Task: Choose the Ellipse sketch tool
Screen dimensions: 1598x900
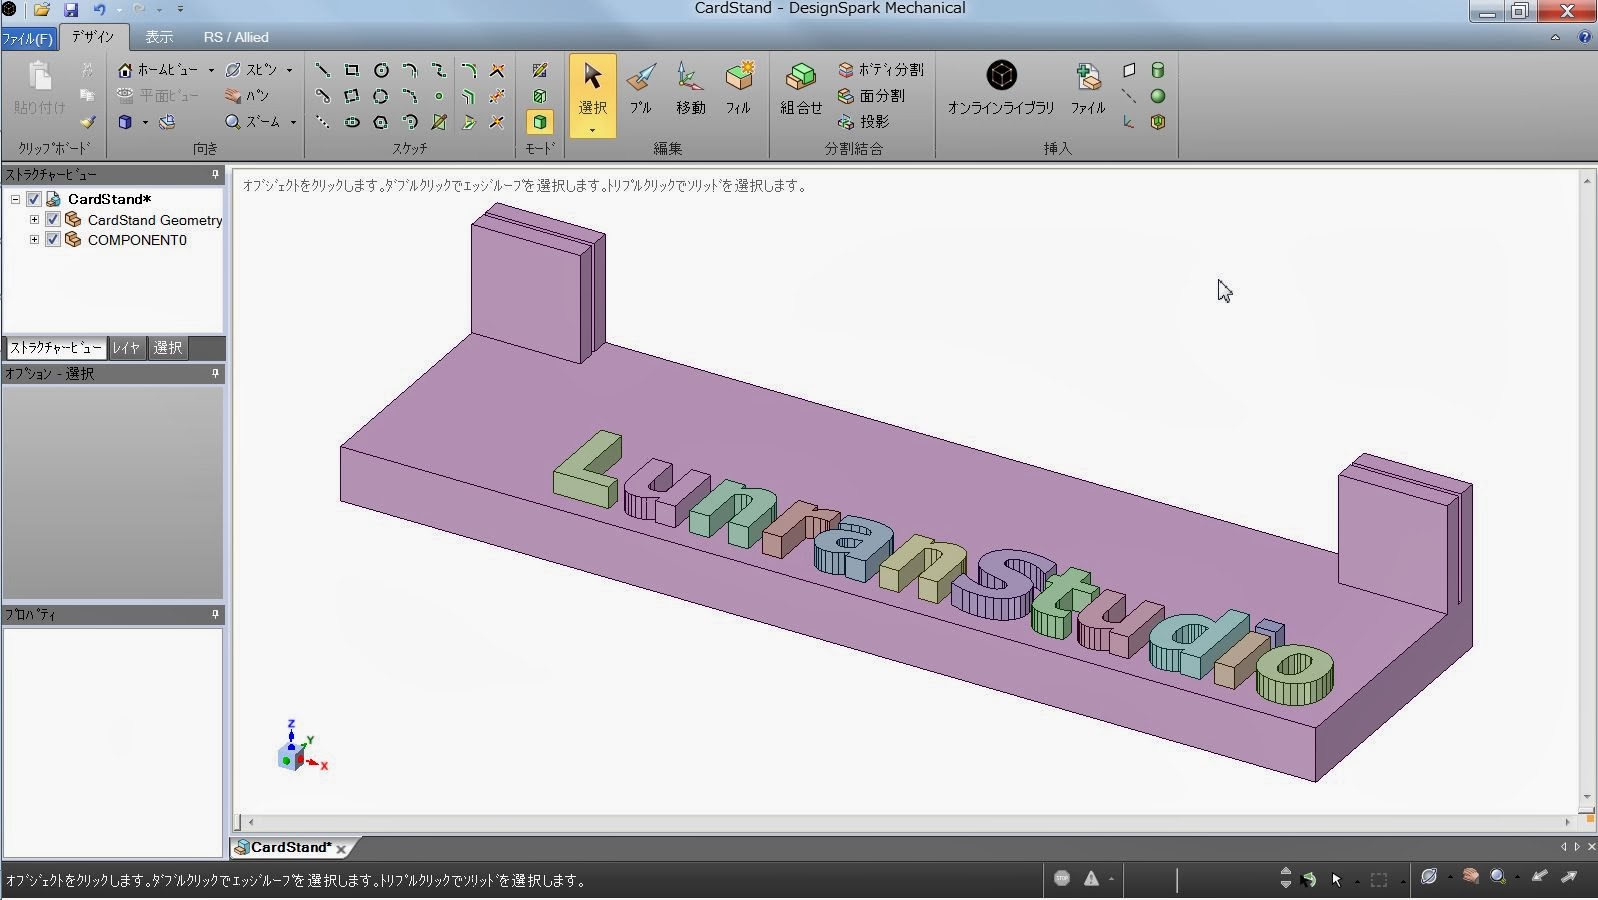Action: tap(352, 122)
